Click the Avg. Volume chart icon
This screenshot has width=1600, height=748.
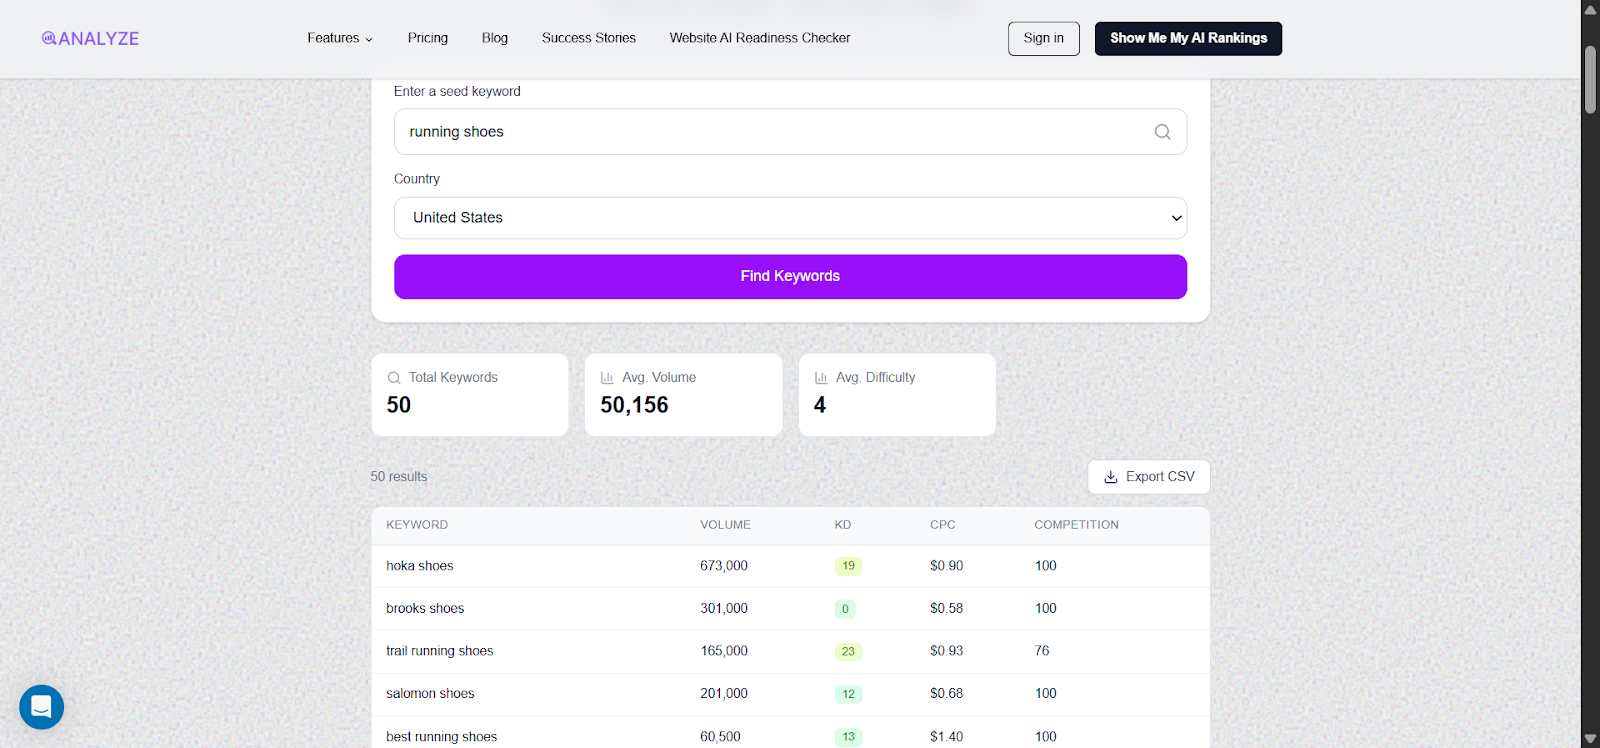coord(607,378)
